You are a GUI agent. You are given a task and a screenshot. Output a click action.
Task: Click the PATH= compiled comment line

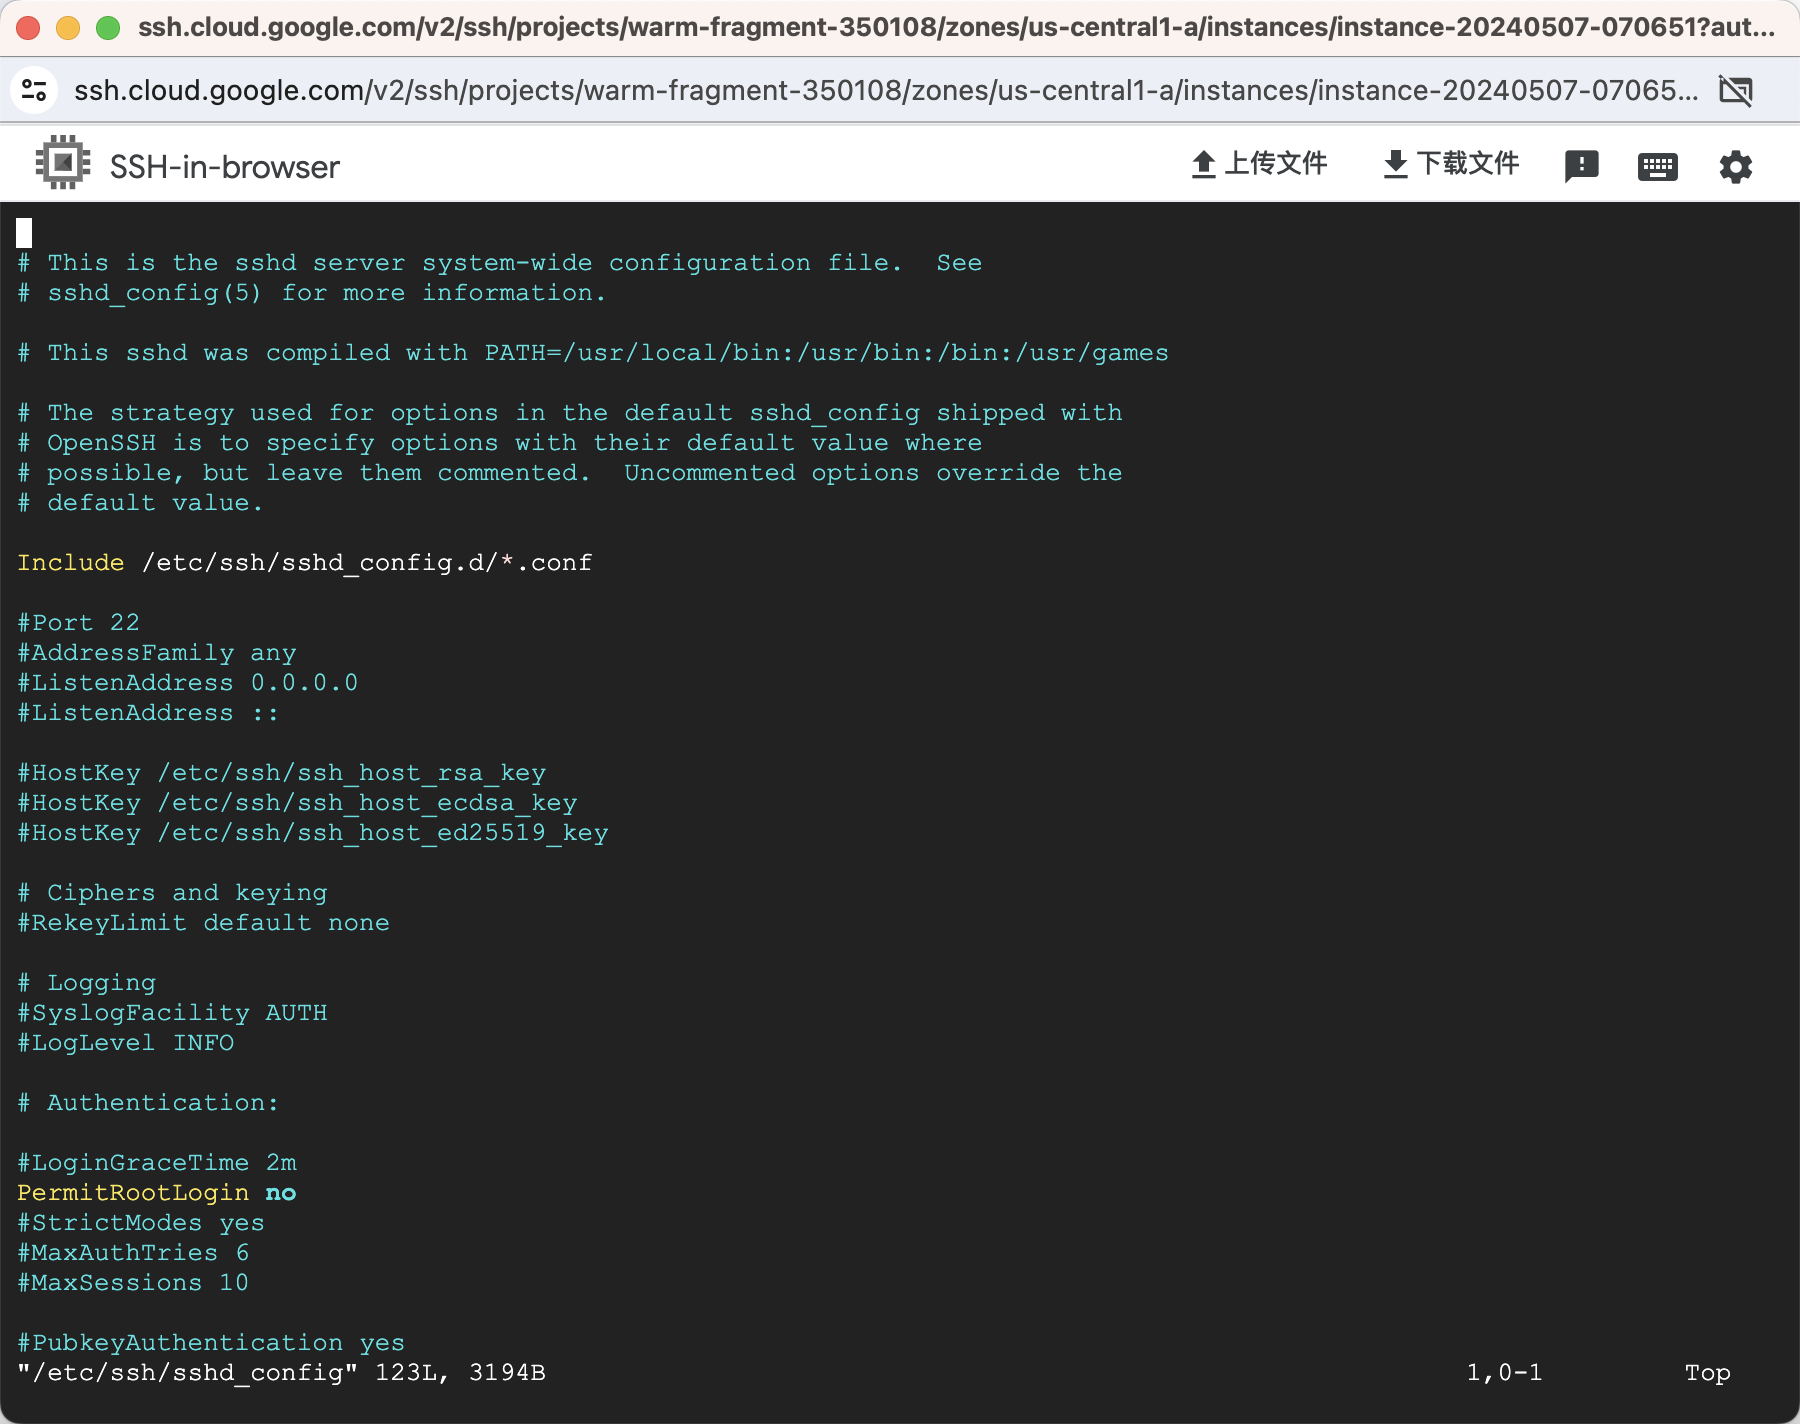[x=593, y=353]
